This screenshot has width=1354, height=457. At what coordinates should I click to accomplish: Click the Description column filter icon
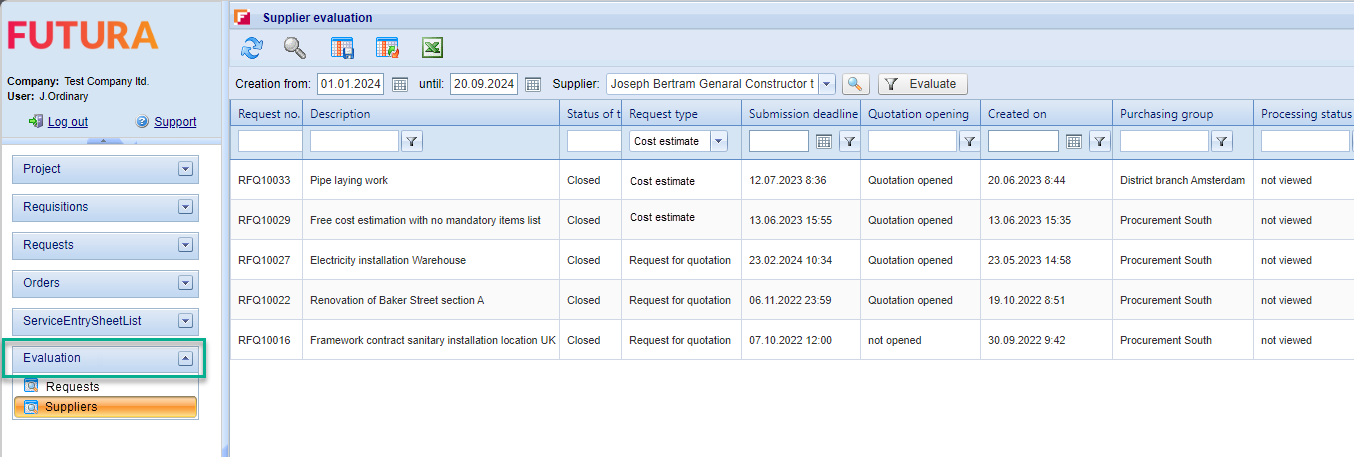pyautogui.click(x=411, y=142)
